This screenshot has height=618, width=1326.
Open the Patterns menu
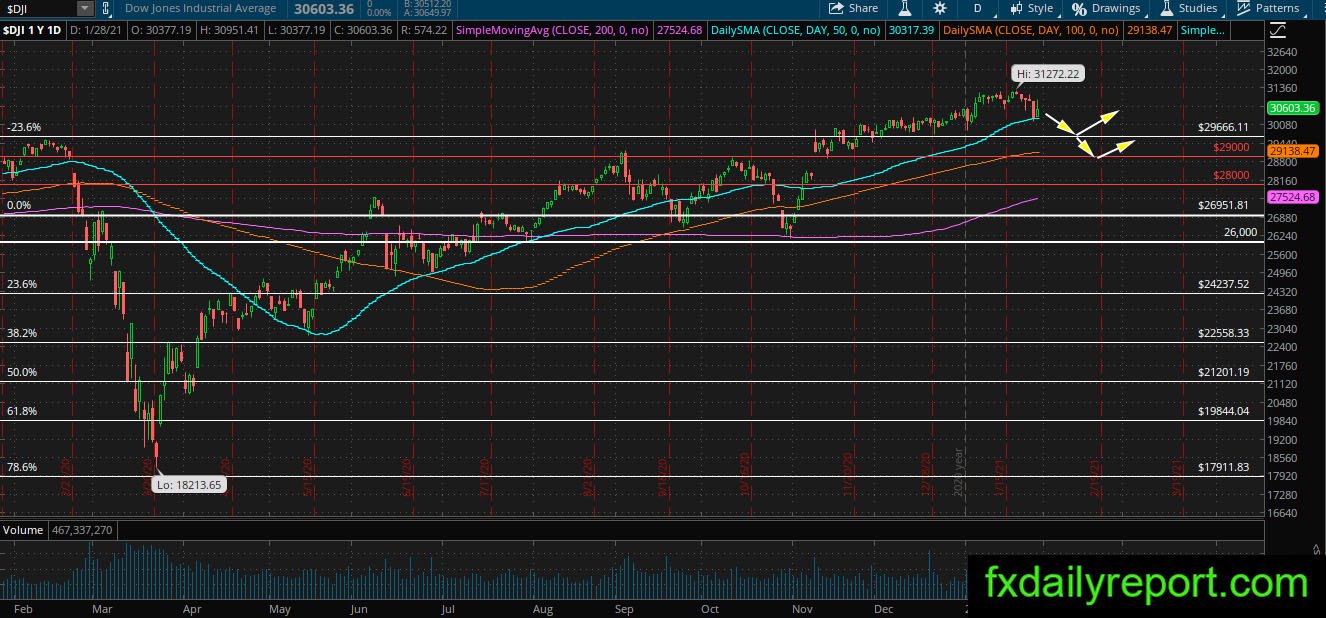click(1269, 8)
